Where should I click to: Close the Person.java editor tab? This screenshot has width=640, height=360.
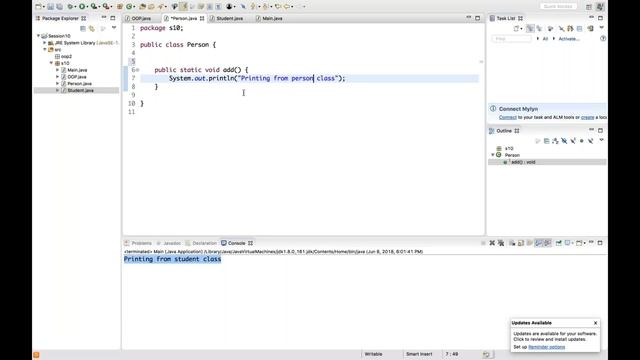pos(202,18)
